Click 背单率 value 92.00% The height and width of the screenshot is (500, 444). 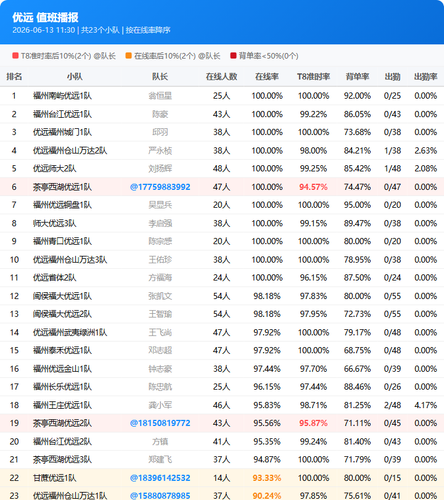[x=357, y=96]
